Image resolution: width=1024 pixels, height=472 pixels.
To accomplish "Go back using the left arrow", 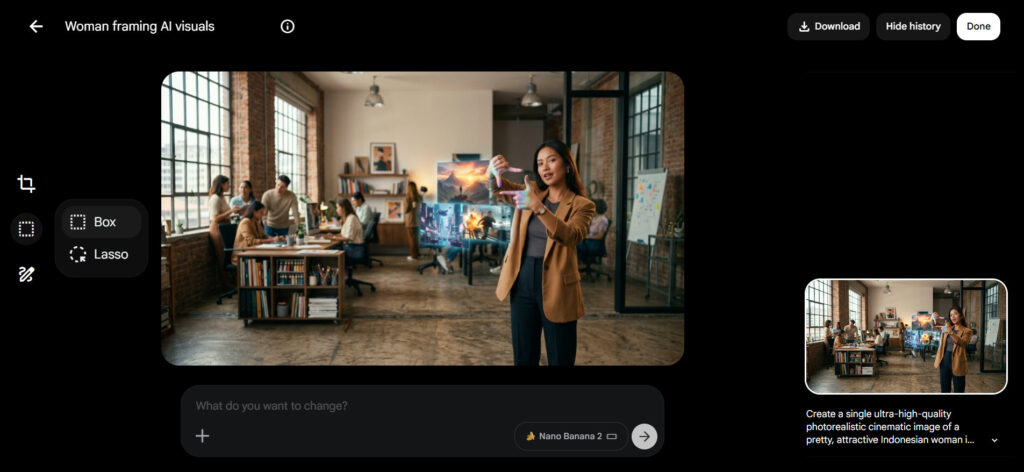I will 36,26.
